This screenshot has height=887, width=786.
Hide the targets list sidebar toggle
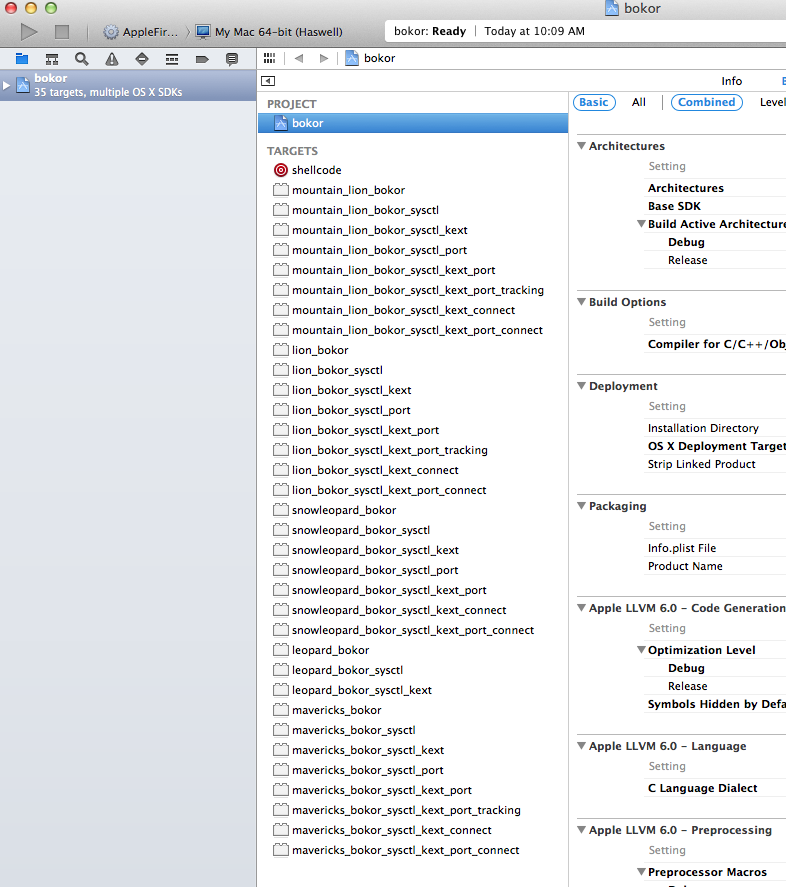268,81
